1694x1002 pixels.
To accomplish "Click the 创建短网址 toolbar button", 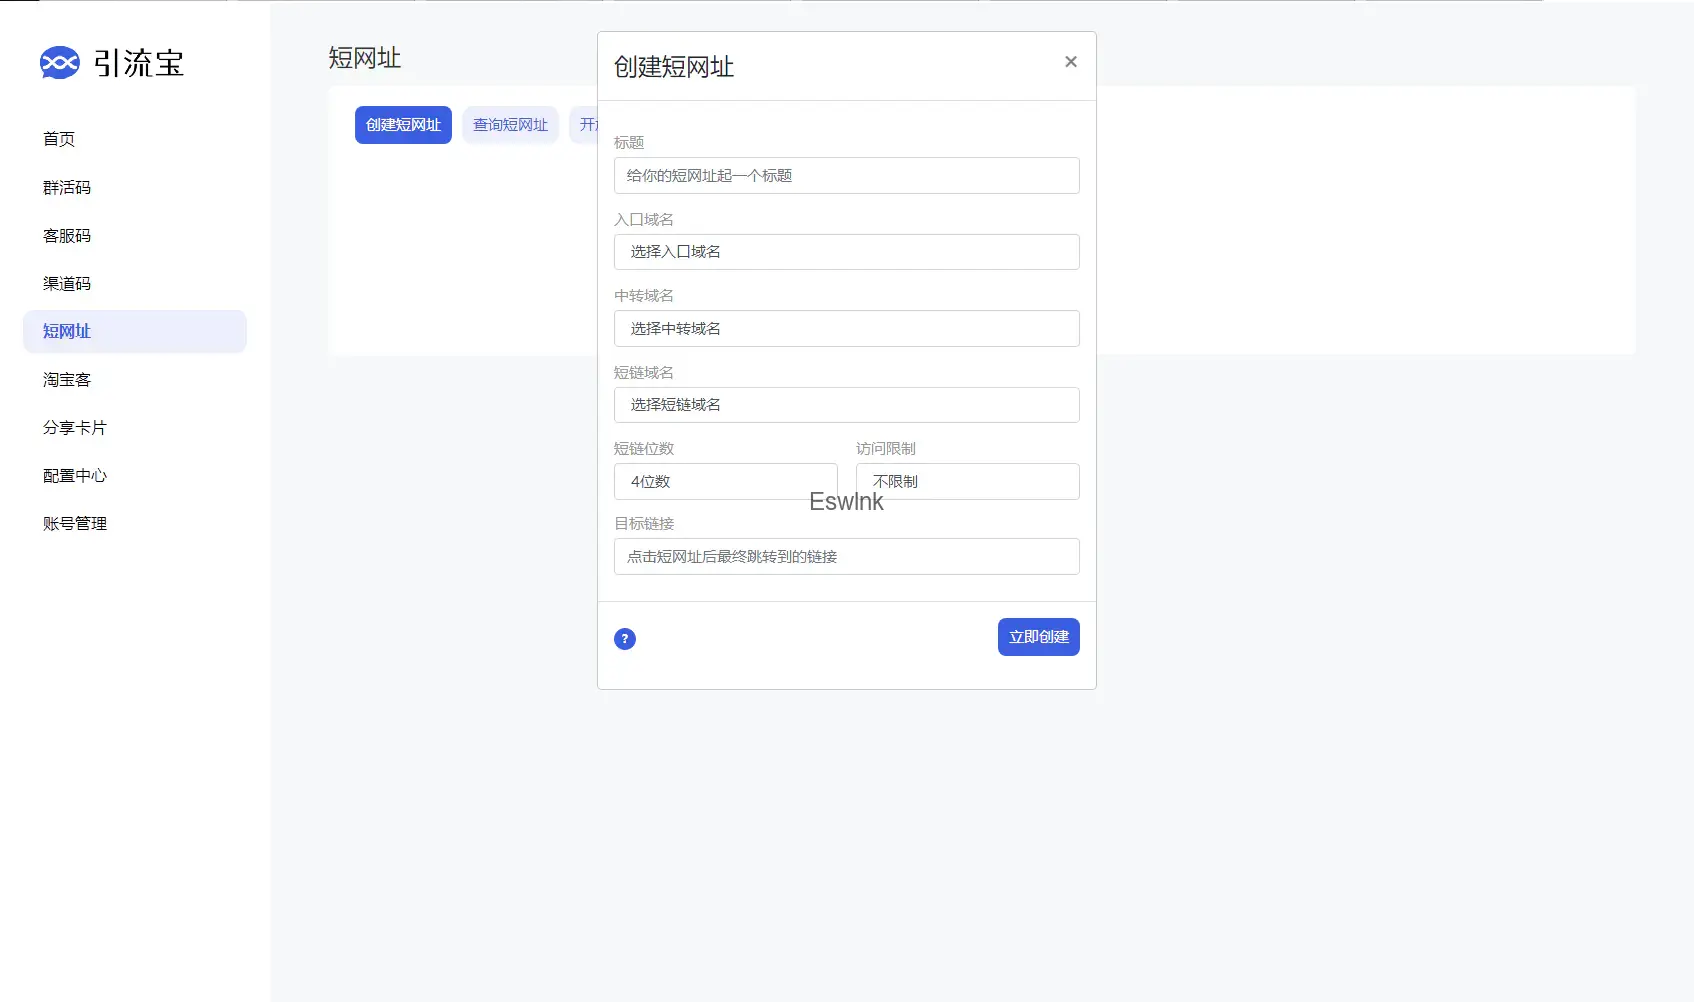I will tap(403, 125).
